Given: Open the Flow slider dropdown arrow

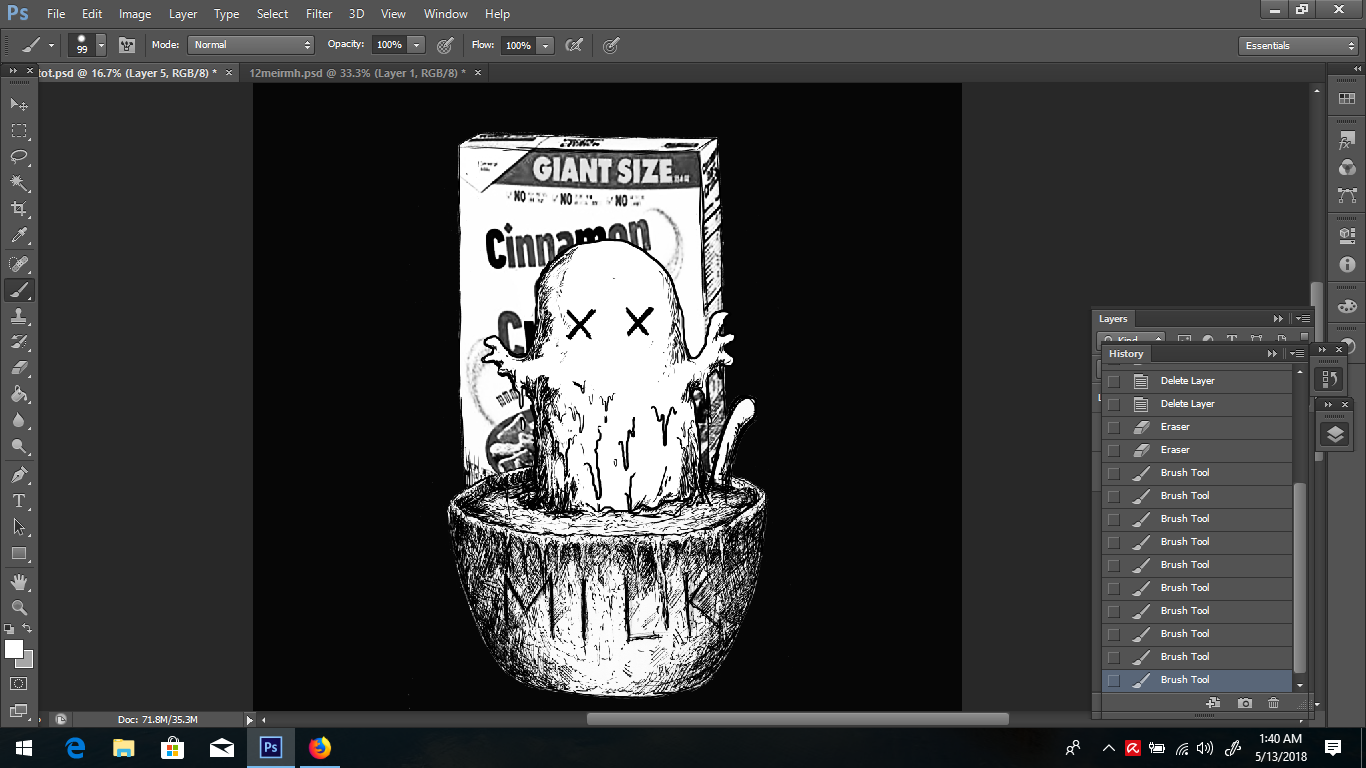Looking at the screenshot, I should coord(545,45).
